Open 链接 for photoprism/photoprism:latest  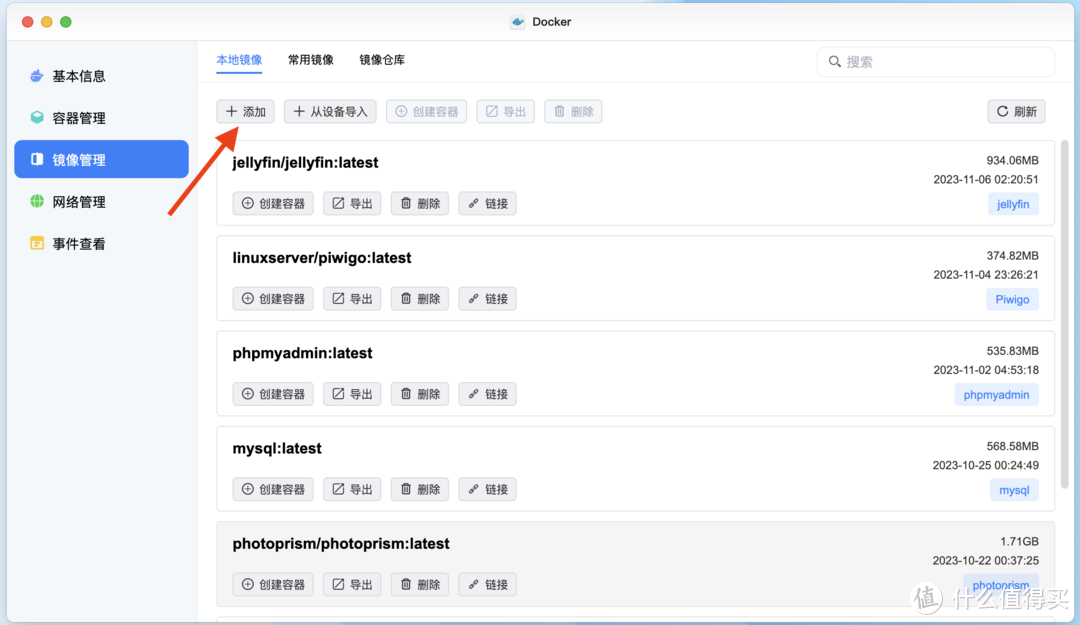point(488,584)
